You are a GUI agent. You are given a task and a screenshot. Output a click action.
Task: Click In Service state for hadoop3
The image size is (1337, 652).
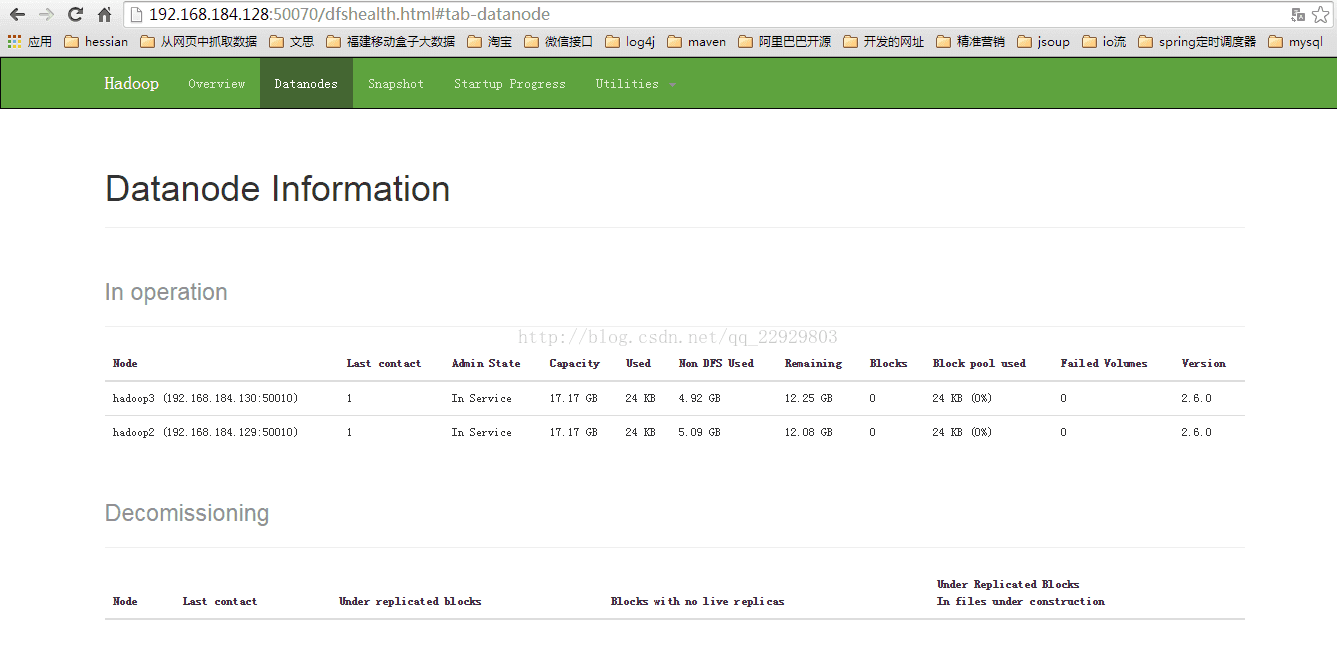(481, 398)
